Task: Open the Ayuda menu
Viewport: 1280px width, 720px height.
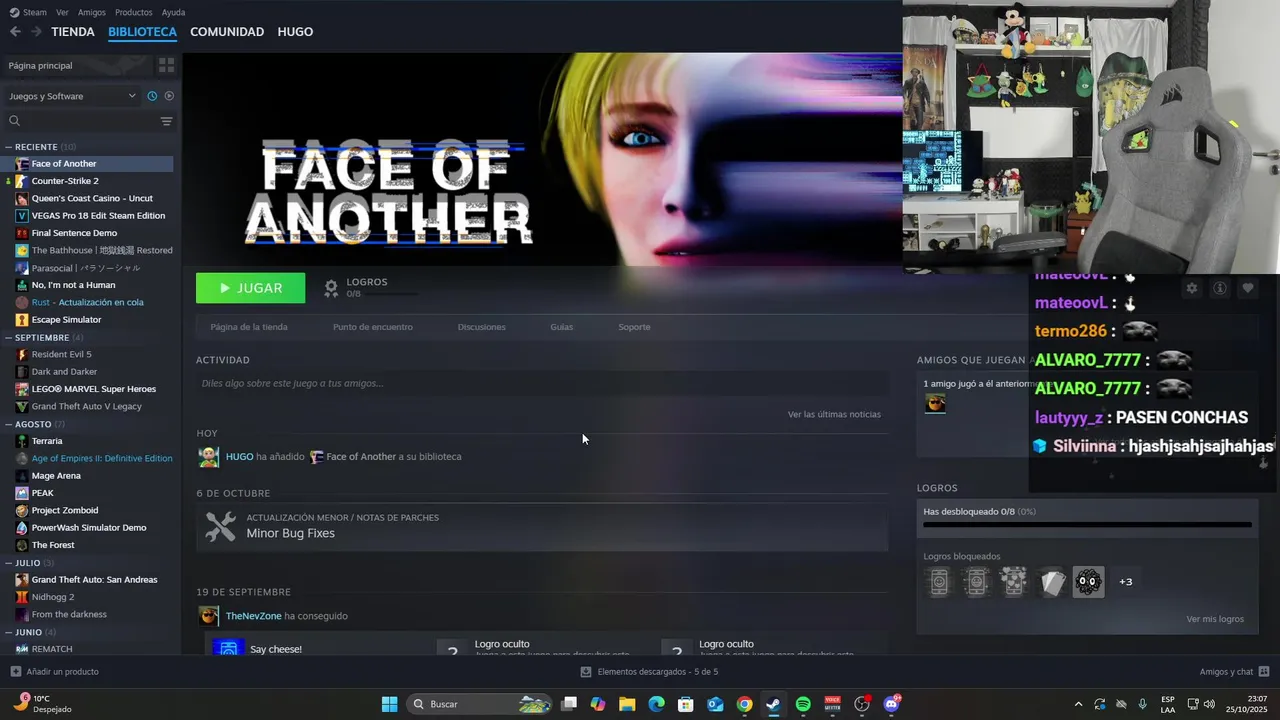Action: pyautogui.click(x=173, y=12)
